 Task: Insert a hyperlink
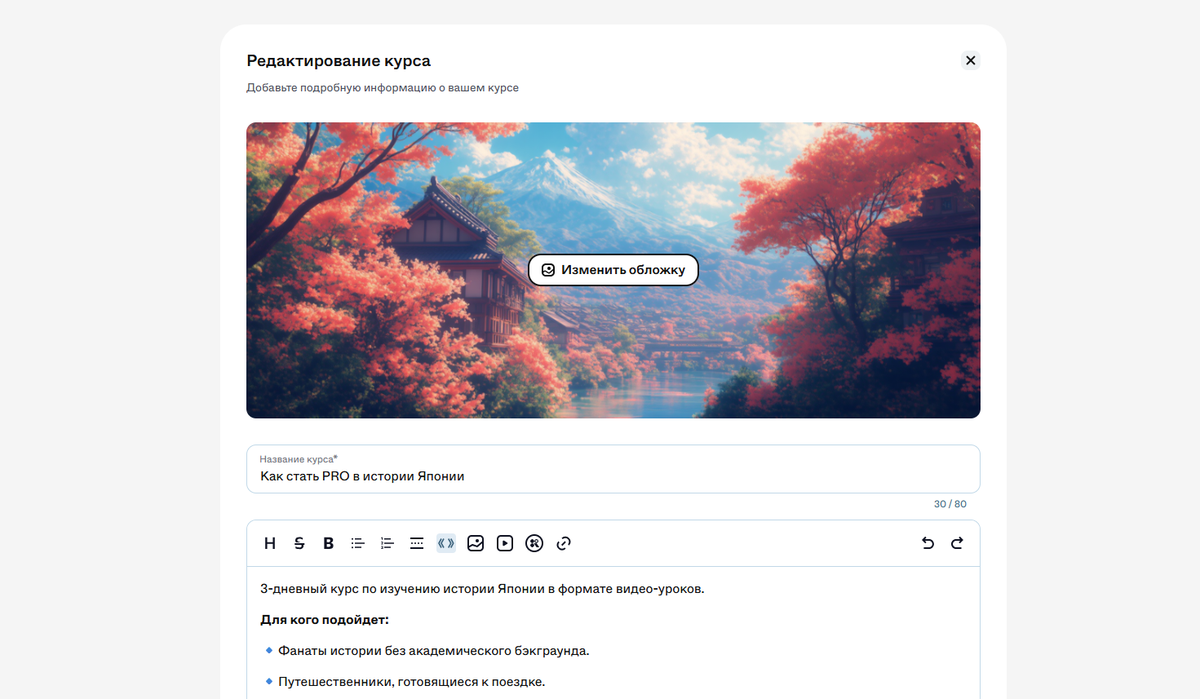[564, 544]
